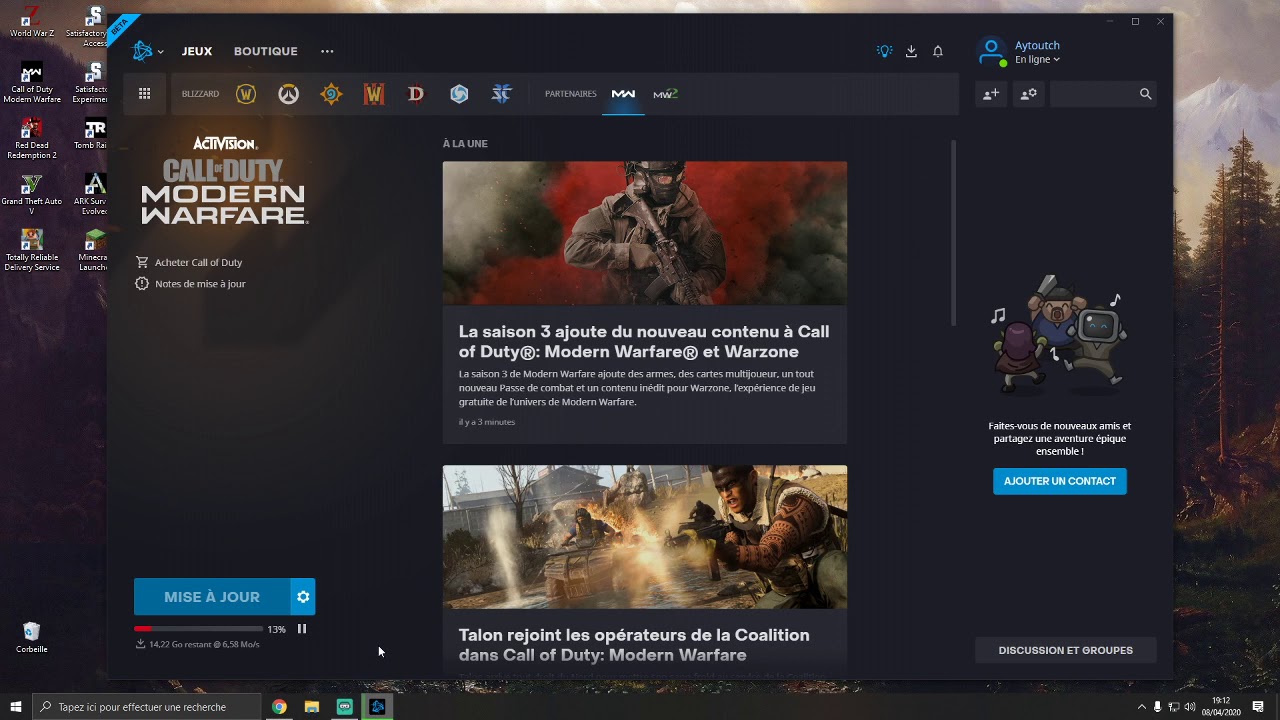Click the Acheter Call of Duty link

pyautogui.click(x=189, y=262)
